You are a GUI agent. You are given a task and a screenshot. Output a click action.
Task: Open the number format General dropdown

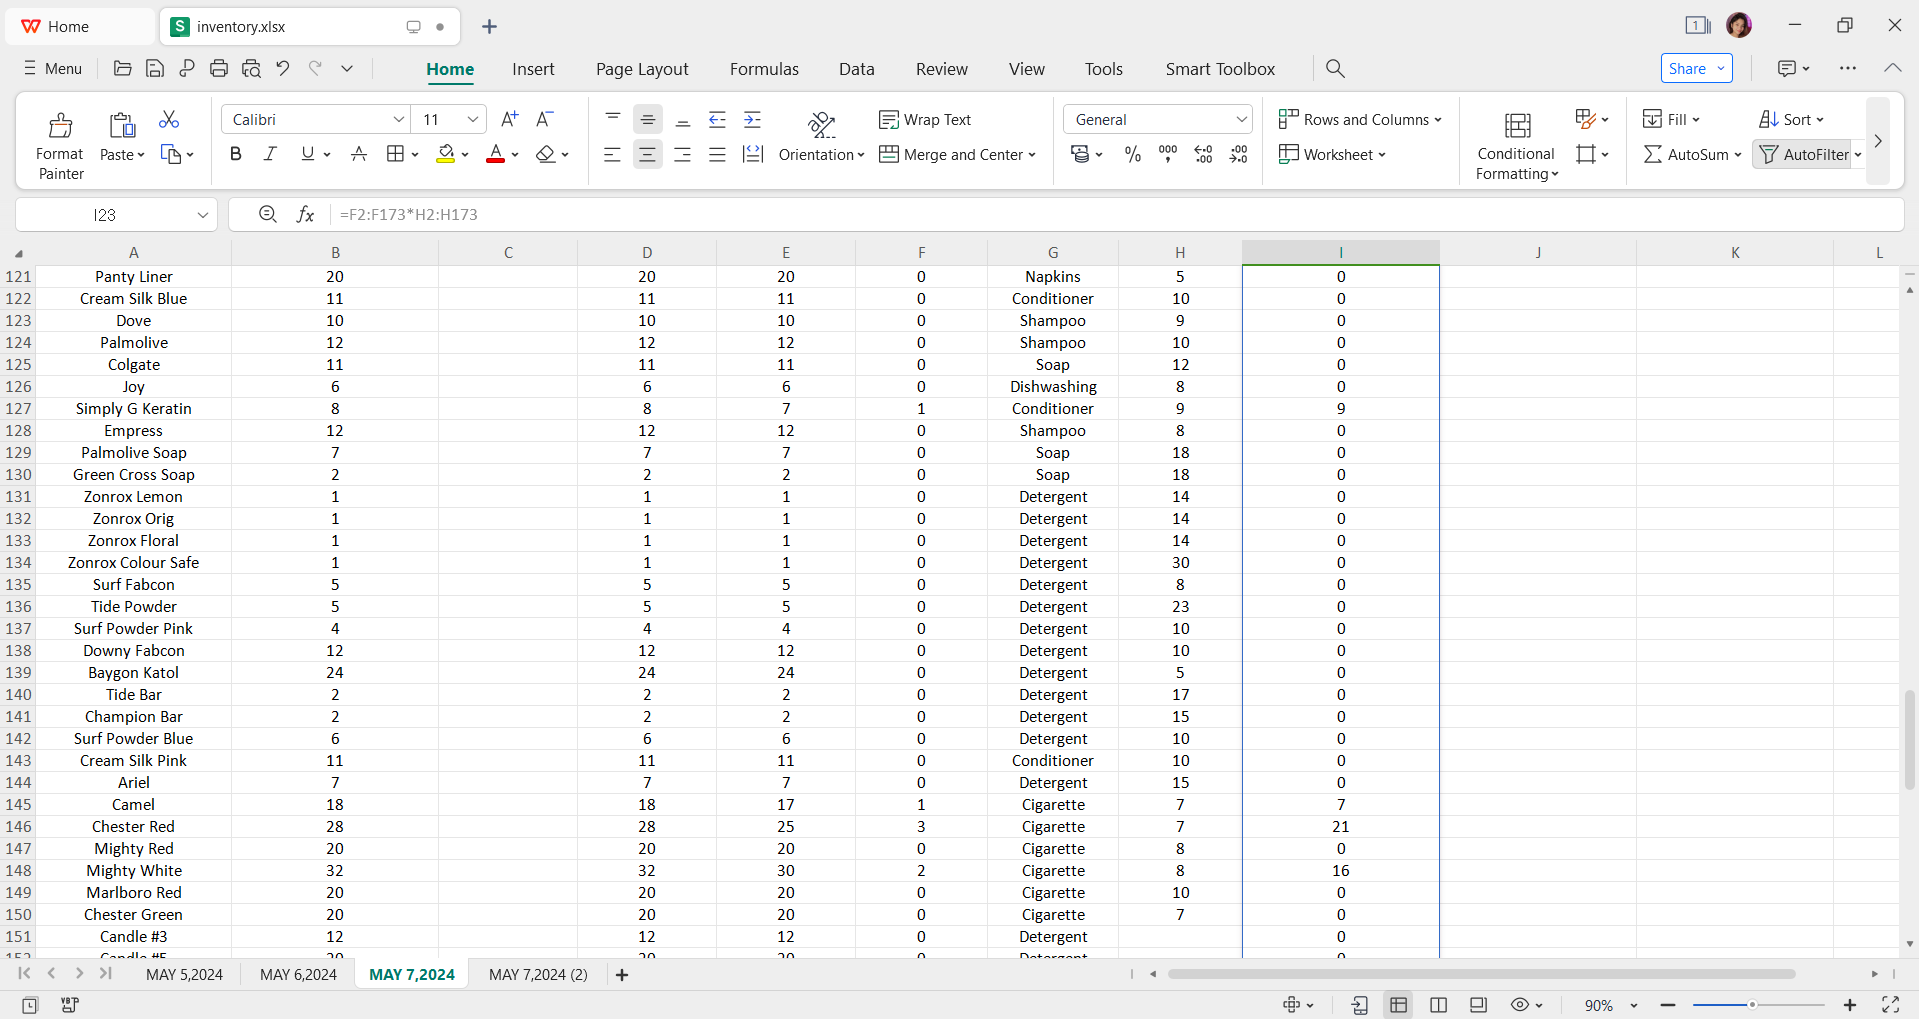coord(1241,119)
